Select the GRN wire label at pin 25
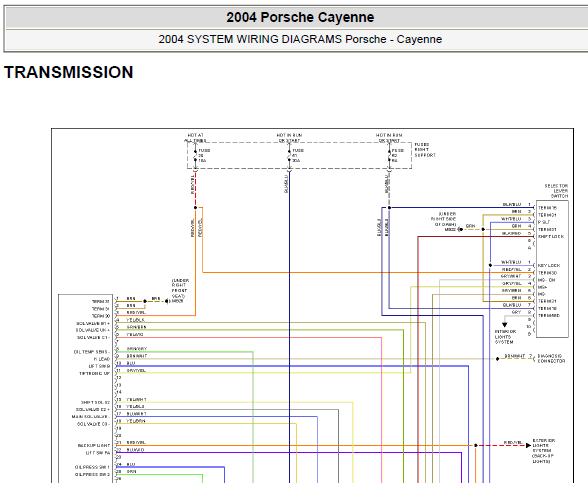588x483 pixels. (x=132, y=472)
